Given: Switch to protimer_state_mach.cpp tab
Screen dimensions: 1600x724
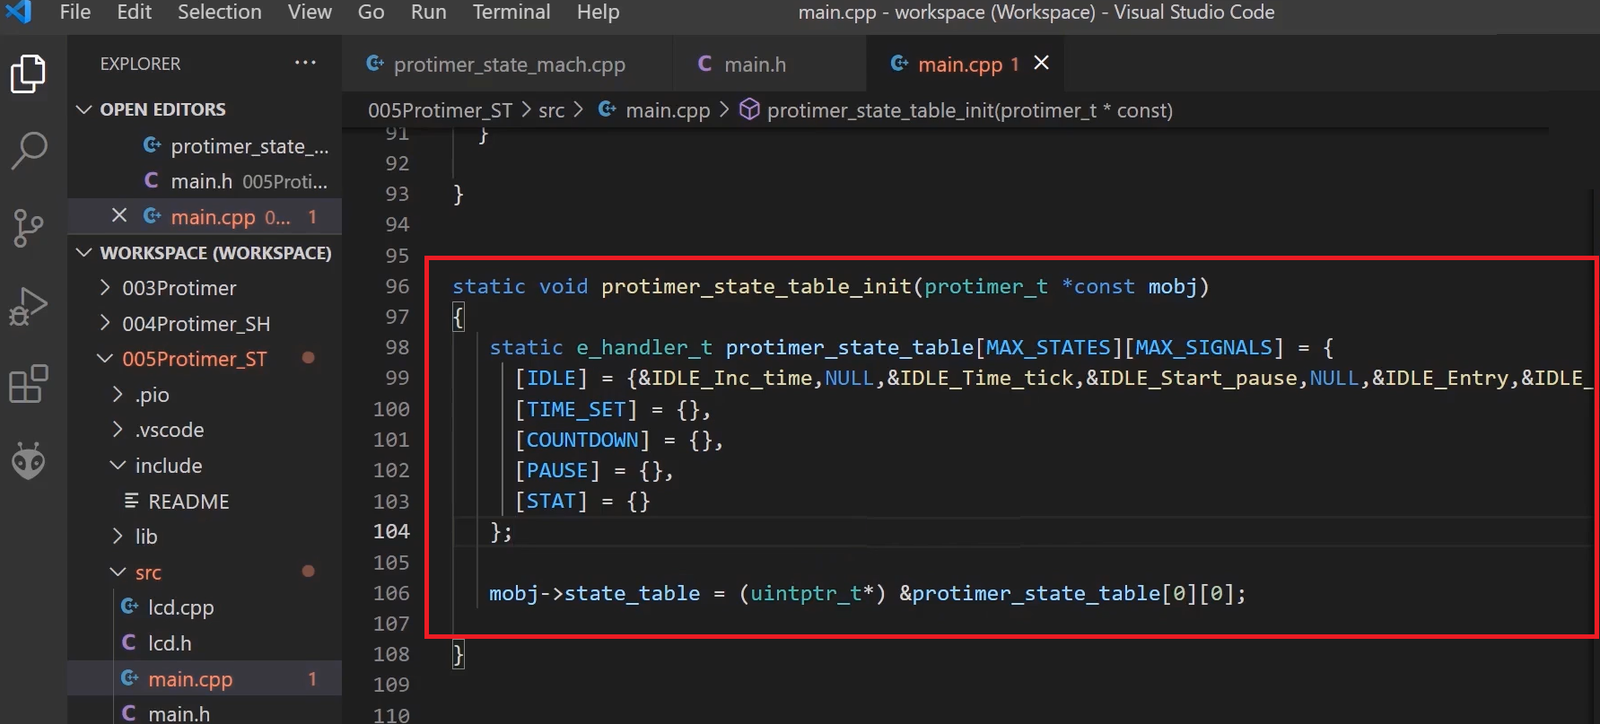Looking at the screenshot, I should 508,64.
